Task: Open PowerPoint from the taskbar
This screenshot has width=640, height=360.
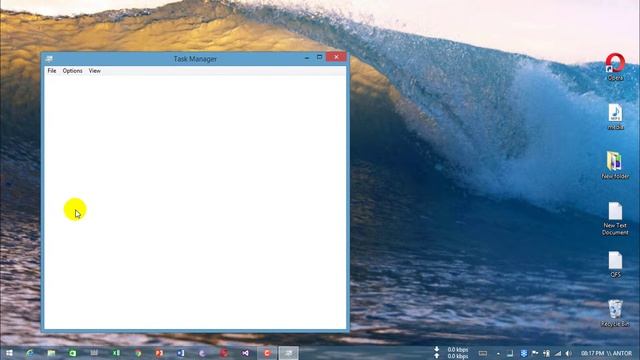Action: pyautogui.click(x=159, y=353)
